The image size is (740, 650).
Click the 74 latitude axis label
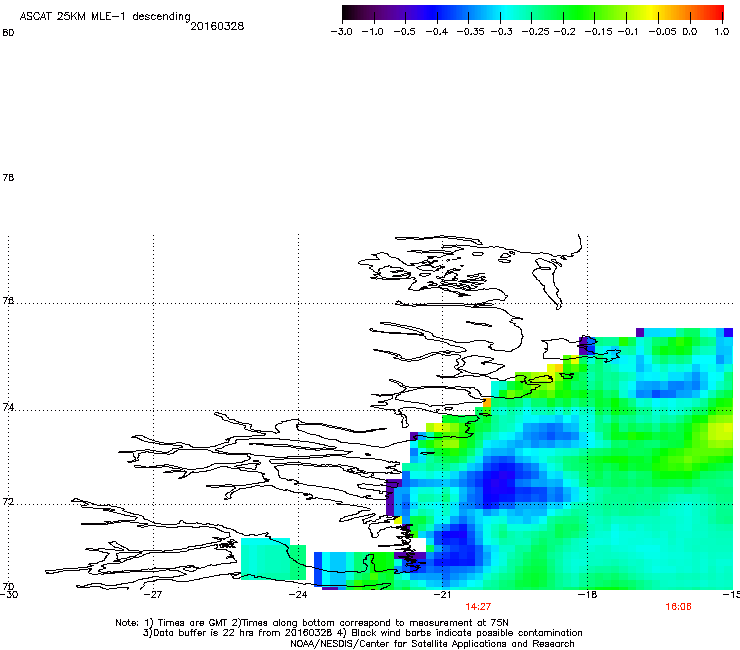pyautogui.click(x=8, y=407)
